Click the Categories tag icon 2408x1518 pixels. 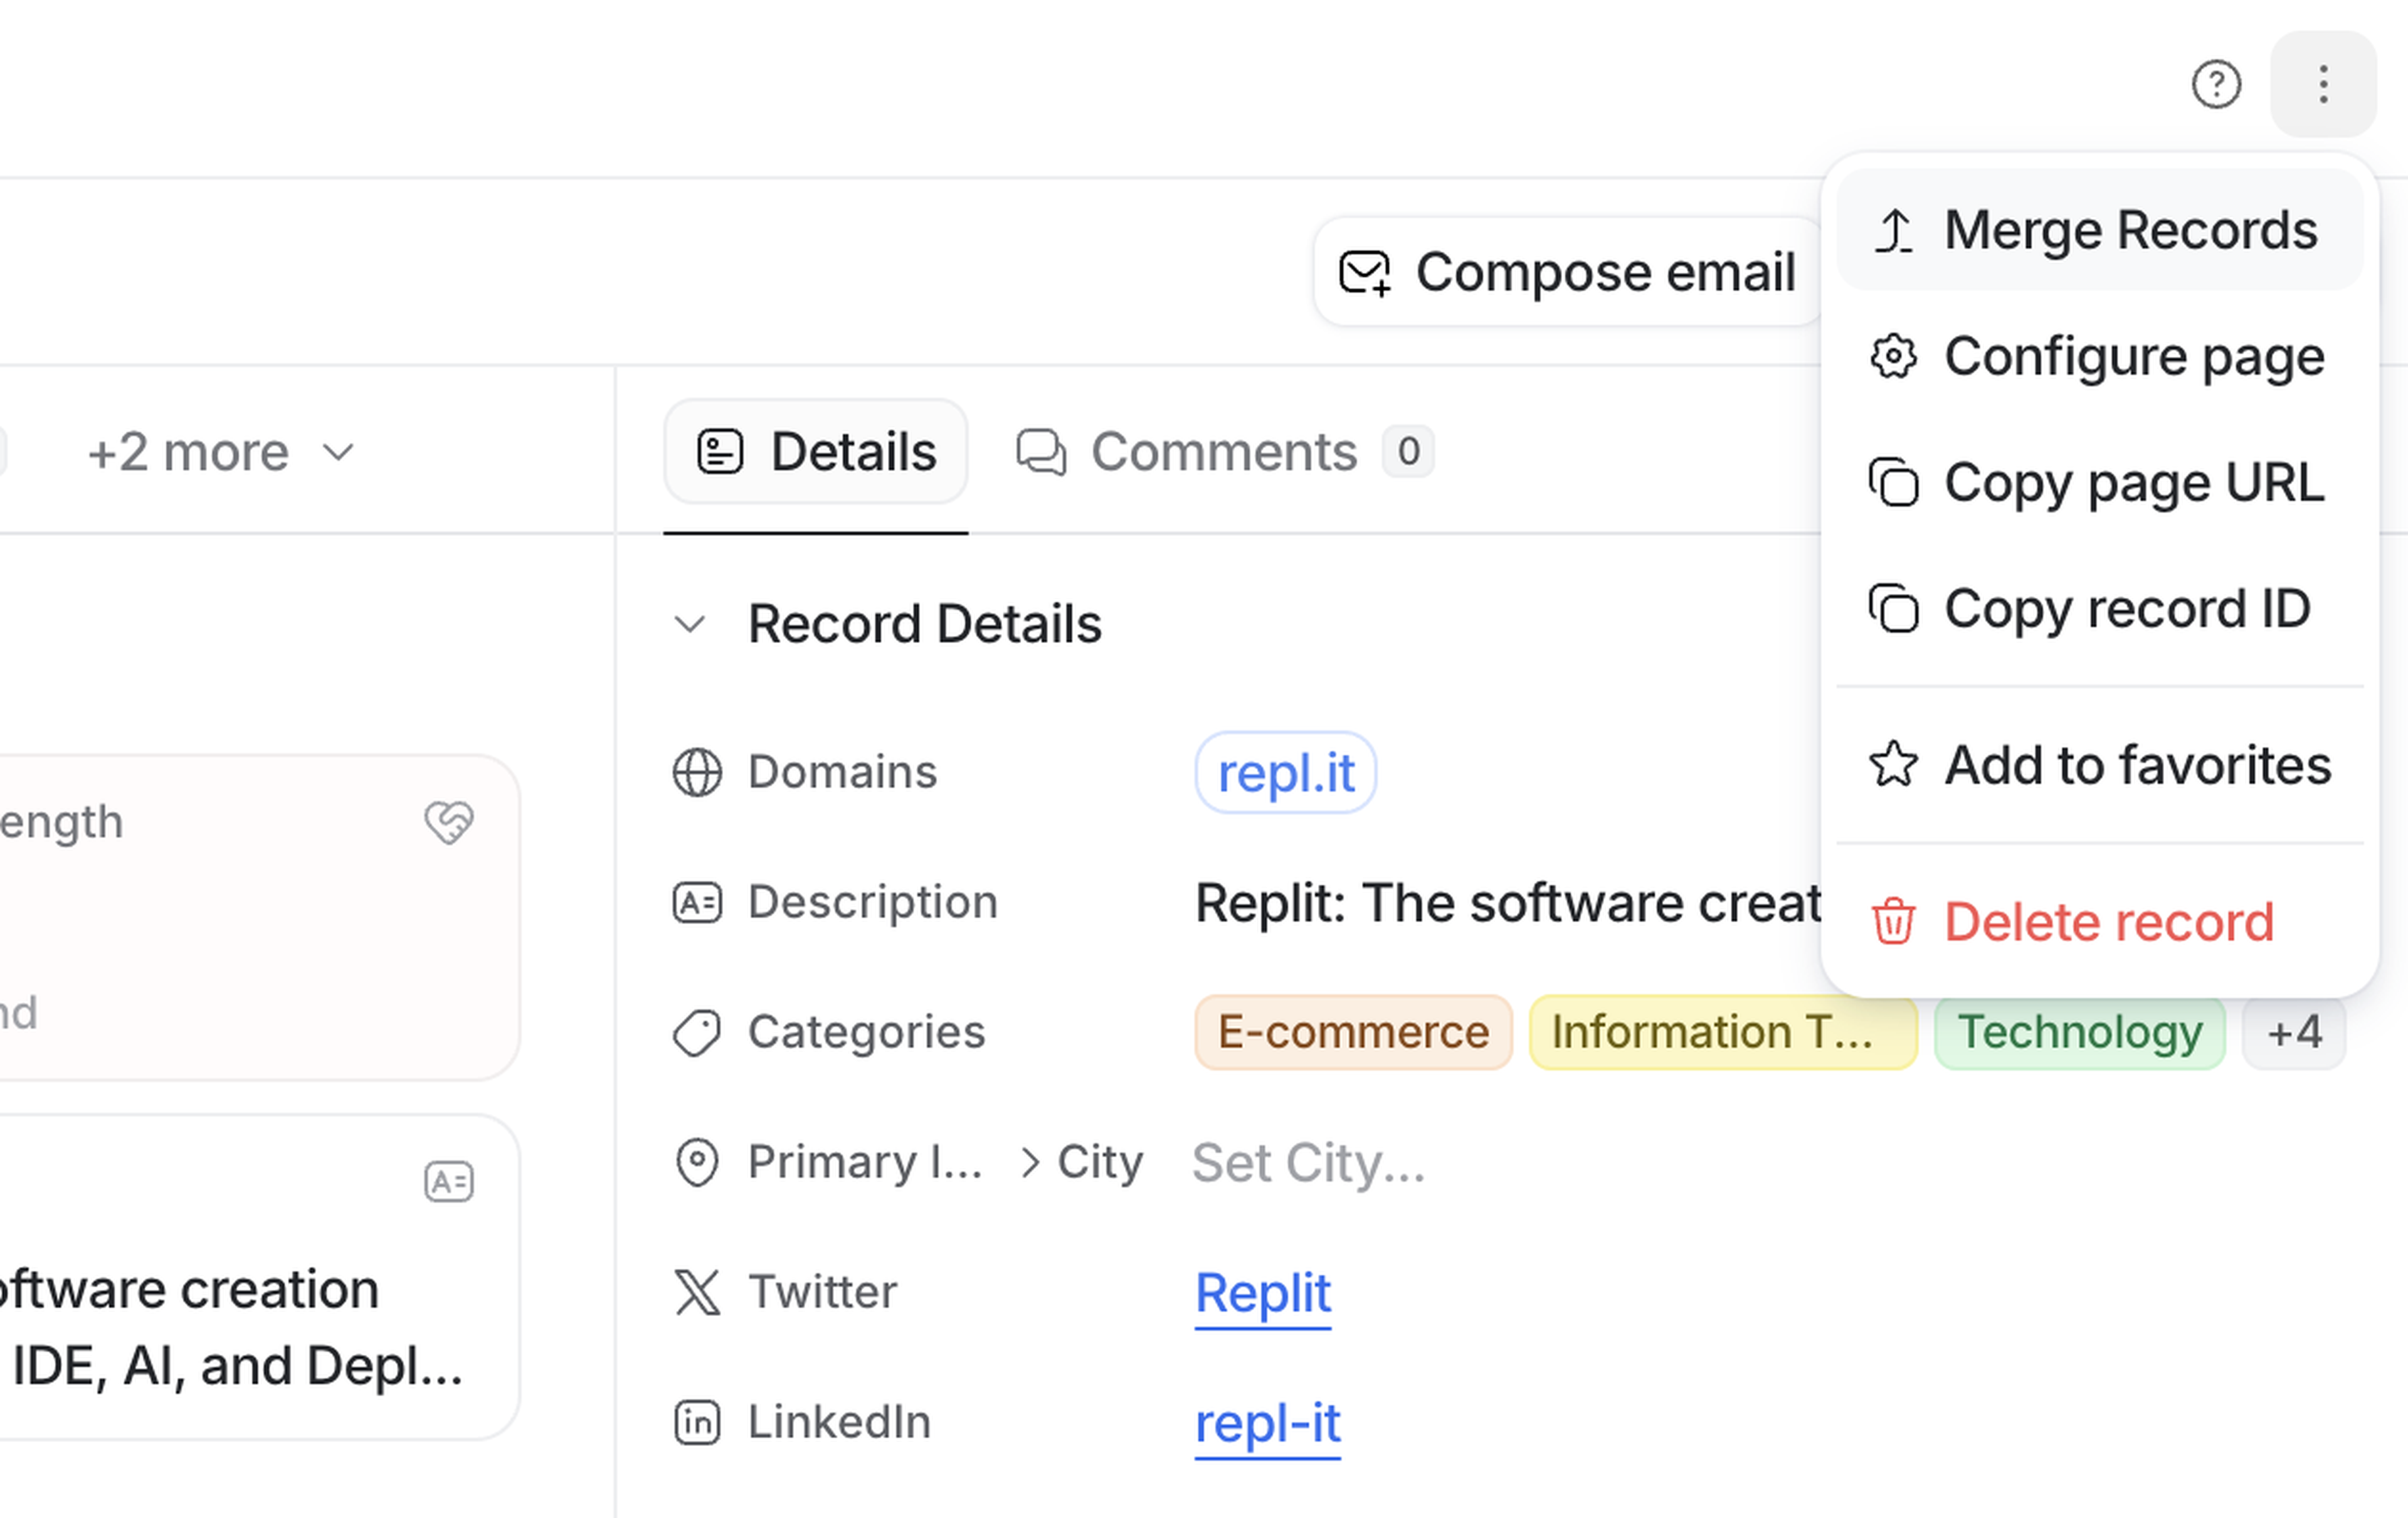click(697, 1032)
